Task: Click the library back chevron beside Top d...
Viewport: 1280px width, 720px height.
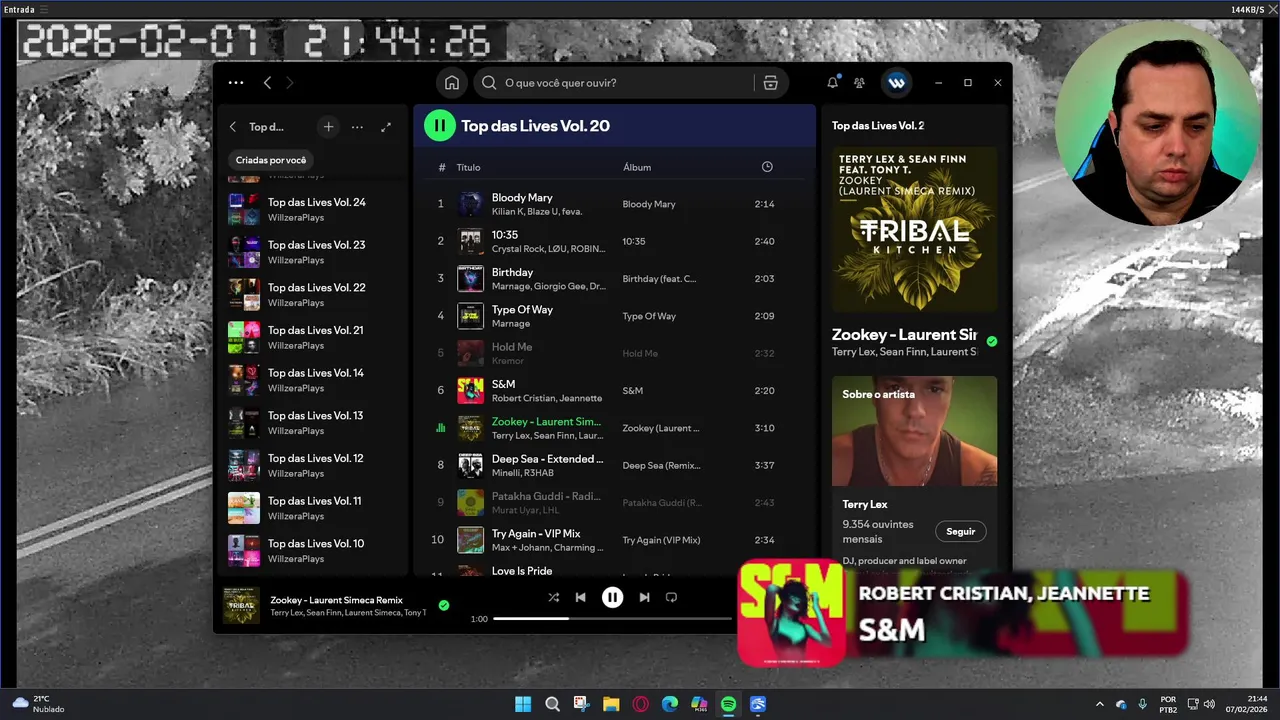Action: click(x=233, y=127)
